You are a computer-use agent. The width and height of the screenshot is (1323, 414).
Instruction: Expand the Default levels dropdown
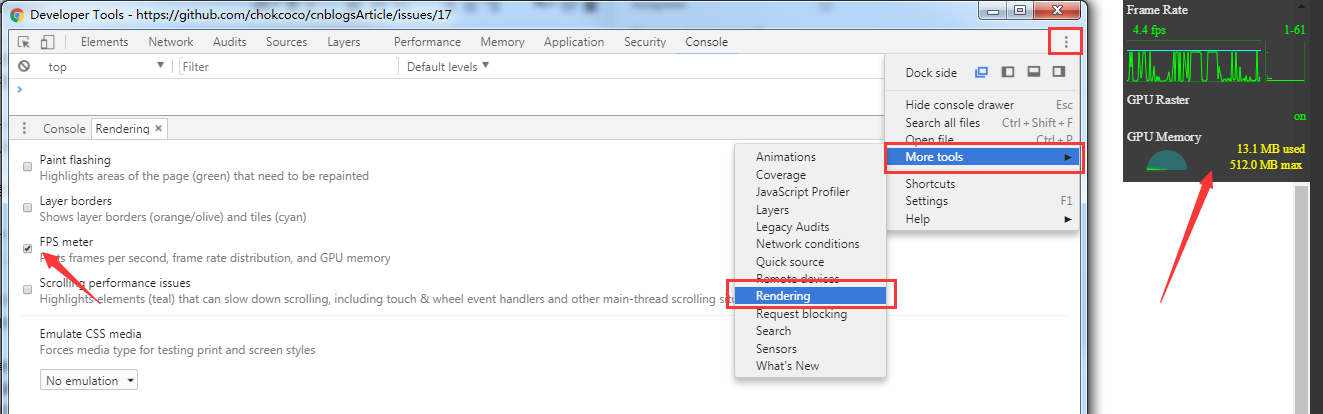(448, 67)
